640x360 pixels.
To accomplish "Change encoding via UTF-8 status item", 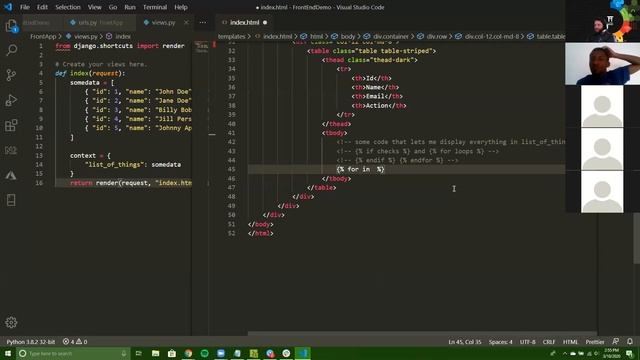I will tap(527, 342).
